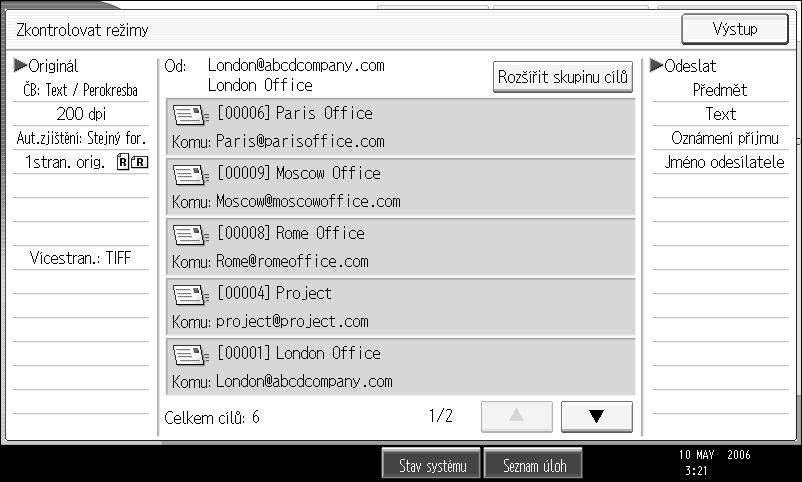Click the Odeslat section arrow marker
Screen dimensions: 802x482
[x=656, y=65]
